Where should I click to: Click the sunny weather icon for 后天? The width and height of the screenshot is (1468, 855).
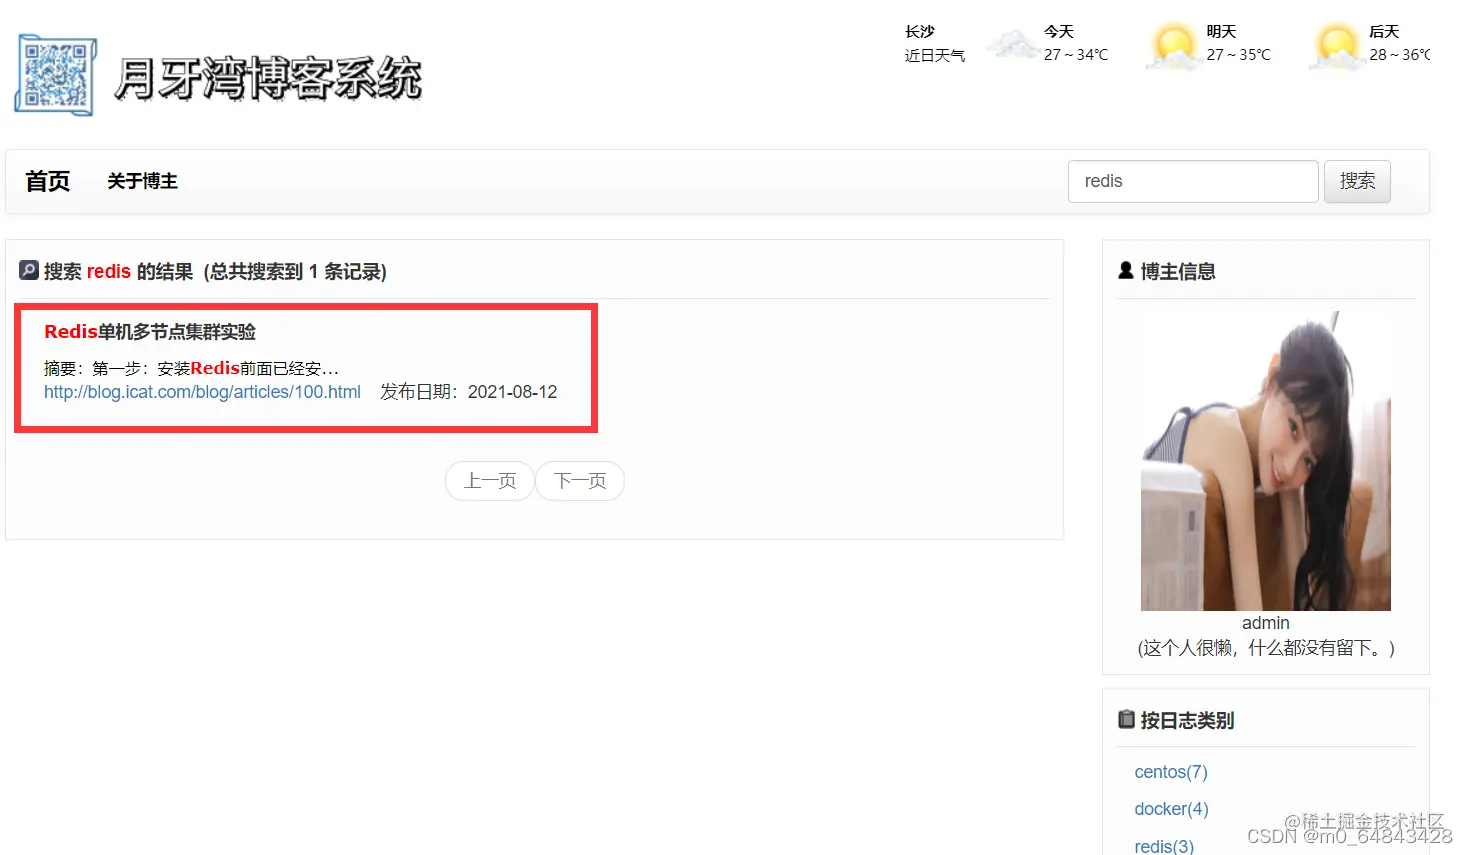(x=1337, y=45)
